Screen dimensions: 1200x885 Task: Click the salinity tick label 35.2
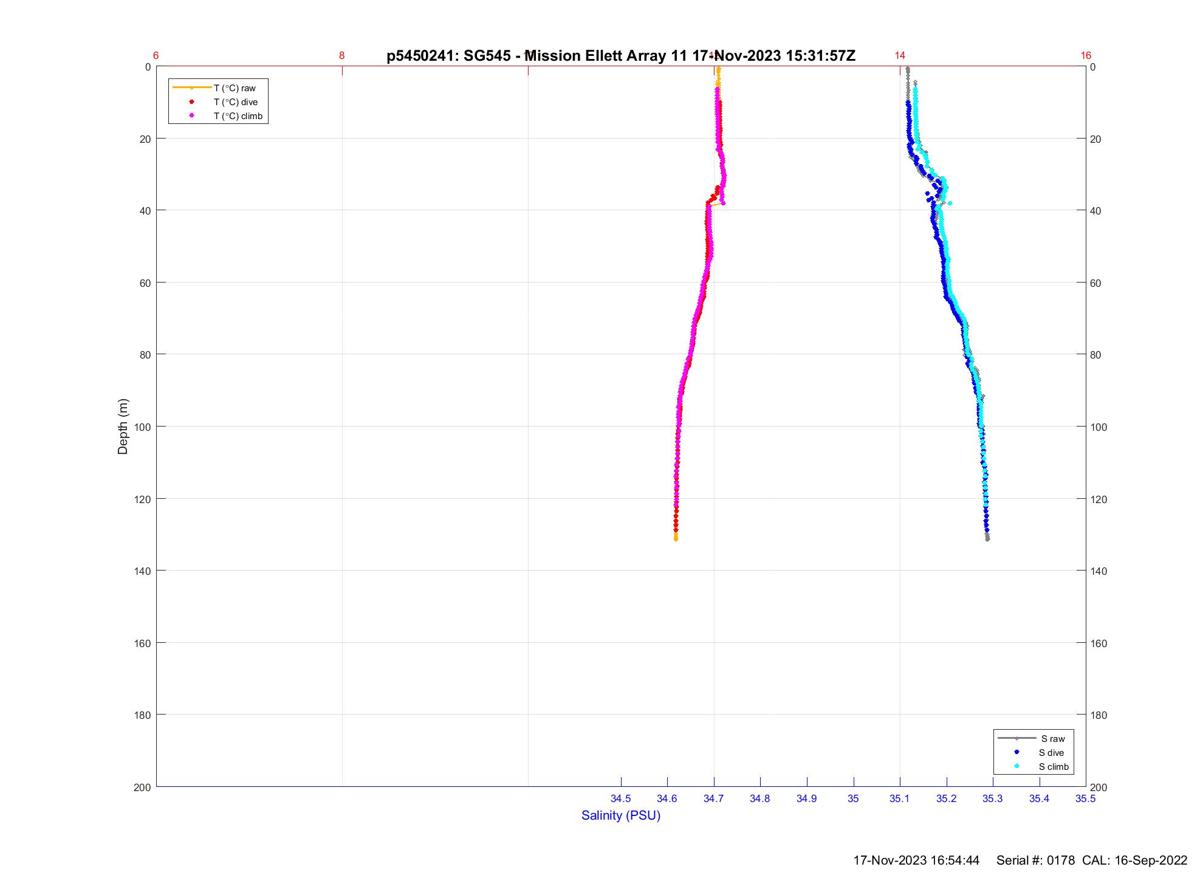946,798
